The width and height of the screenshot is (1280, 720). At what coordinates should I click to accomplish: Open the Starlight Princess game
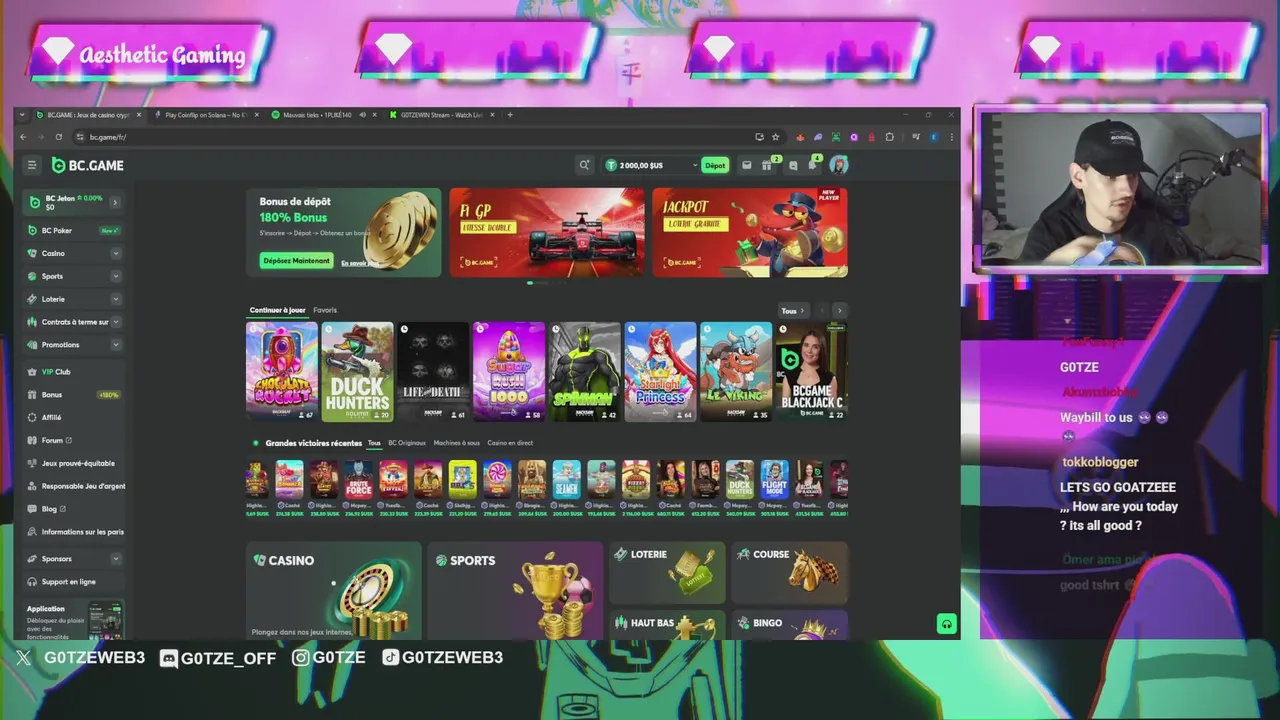660,371
